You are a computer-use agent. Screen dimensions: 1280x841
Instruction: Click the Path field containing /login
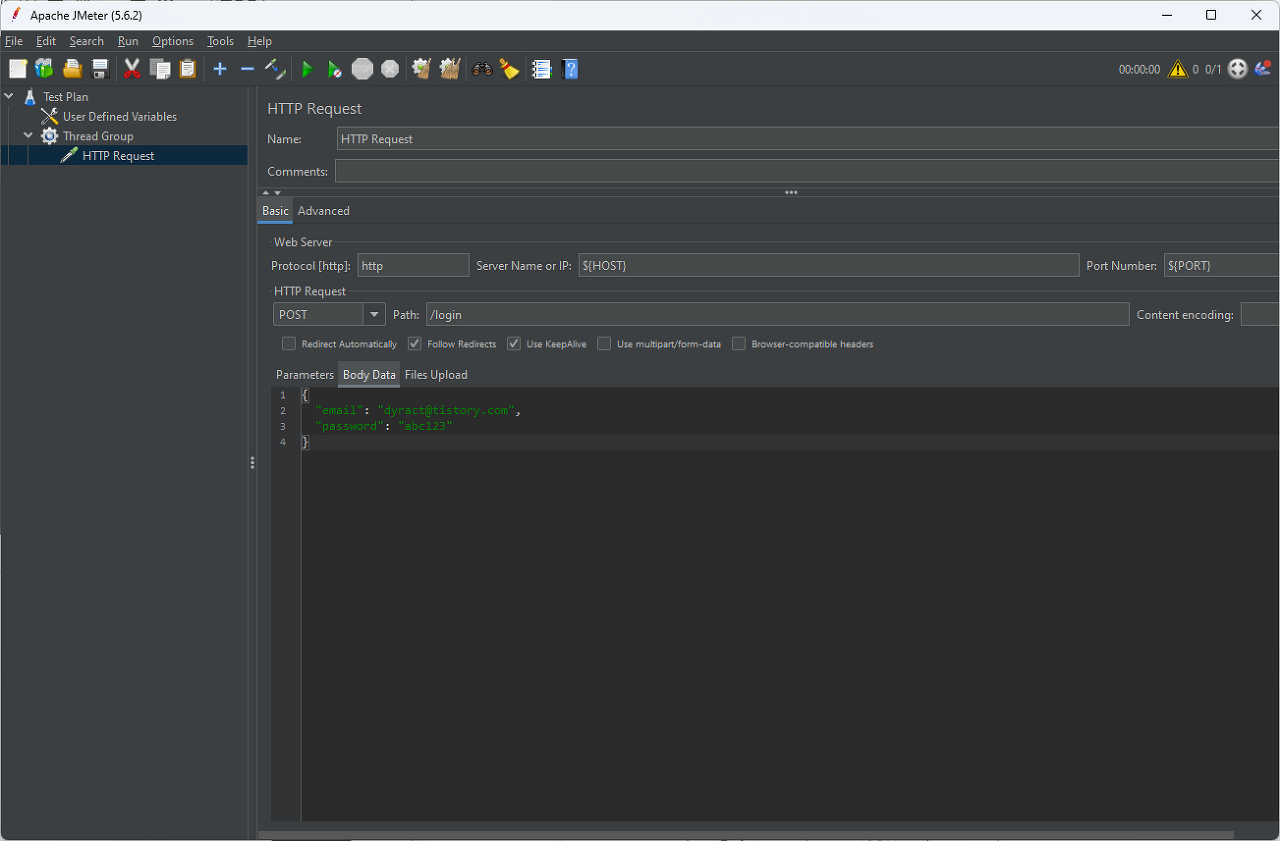(777, 314)
